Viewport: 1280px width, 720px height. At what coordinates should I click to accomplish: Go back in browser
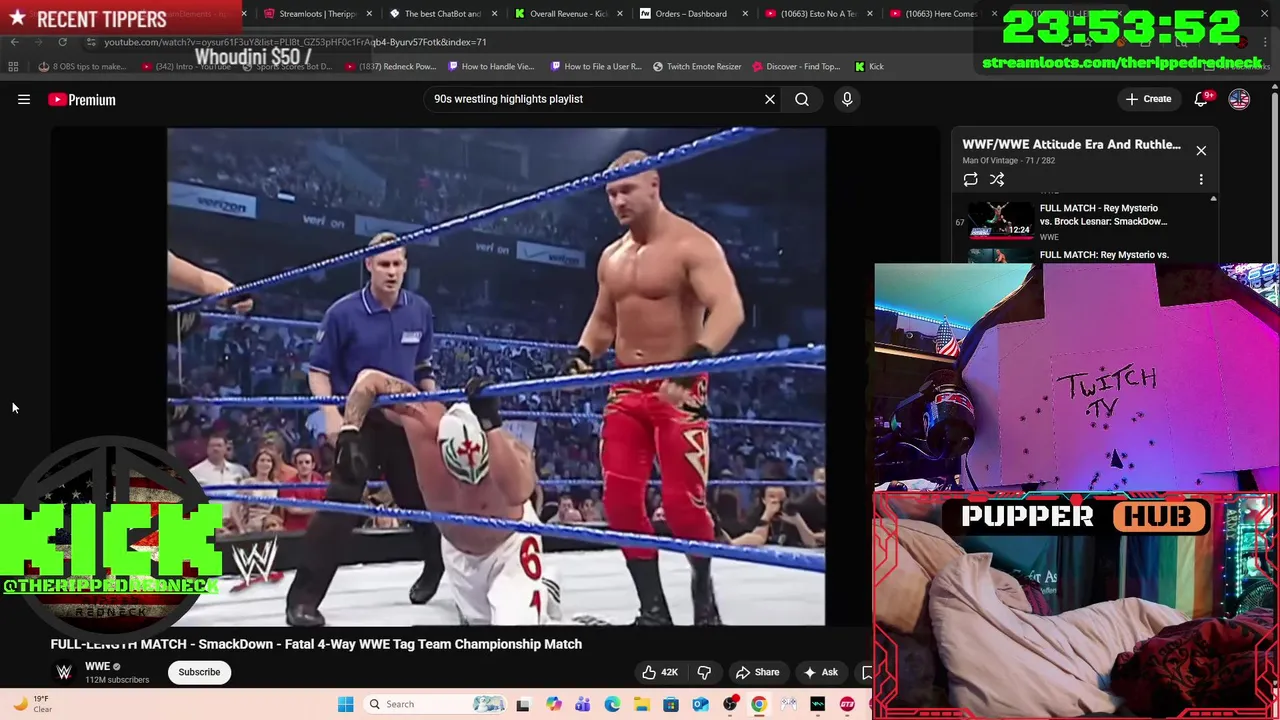(x=15, y=42)
